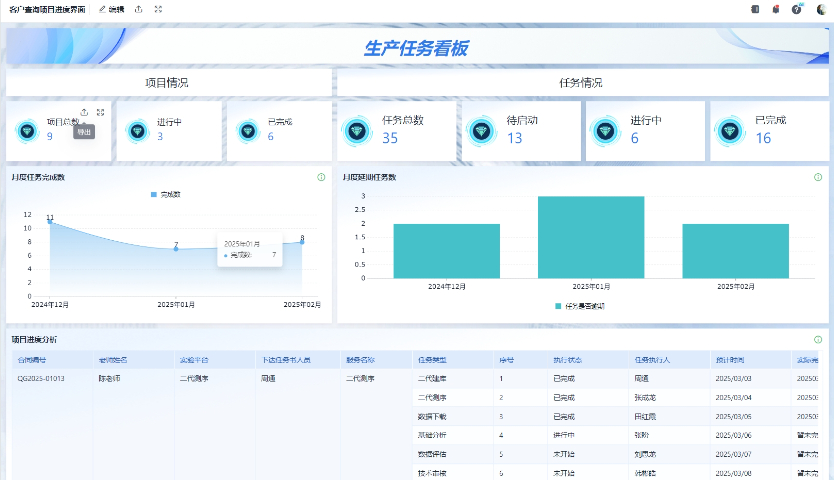Click diamond icon on project 进行中 card
This screenshot has width=834, height=480.
(138, 131)
